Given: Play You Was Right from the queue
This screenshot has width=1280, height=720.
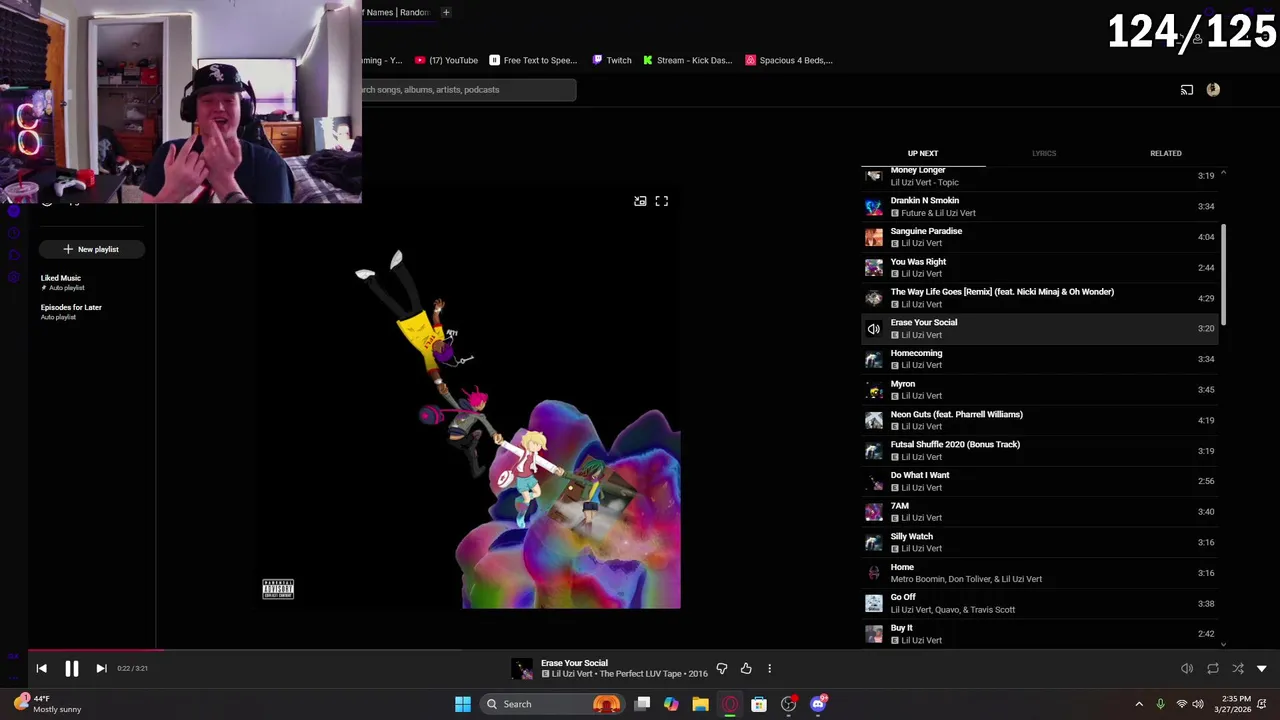Looking at the screenshot, I should pos(1040,267).
